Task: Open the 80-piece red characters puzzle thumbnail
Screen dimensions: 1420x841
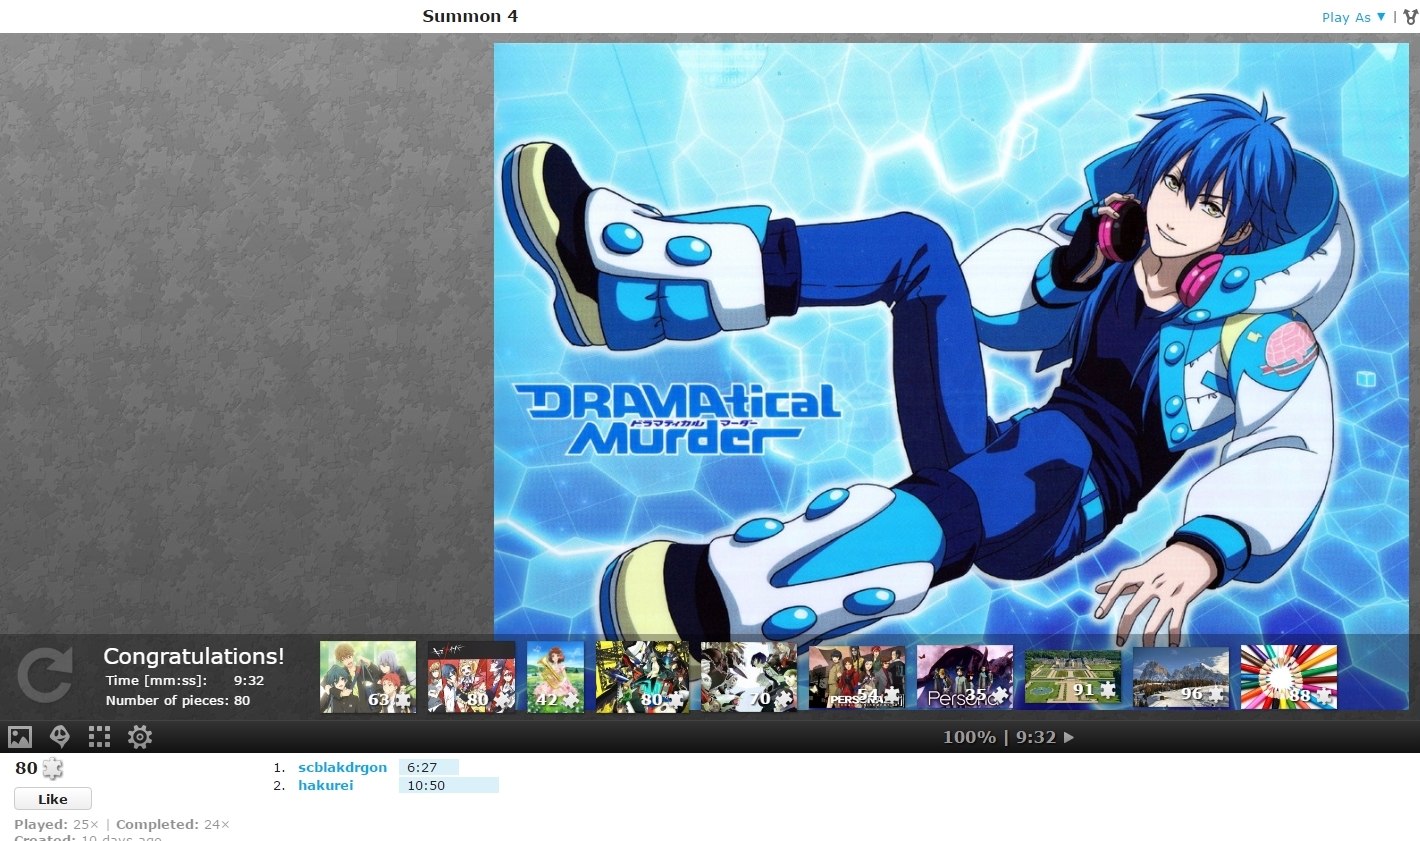Action: (x=472, y=677)
